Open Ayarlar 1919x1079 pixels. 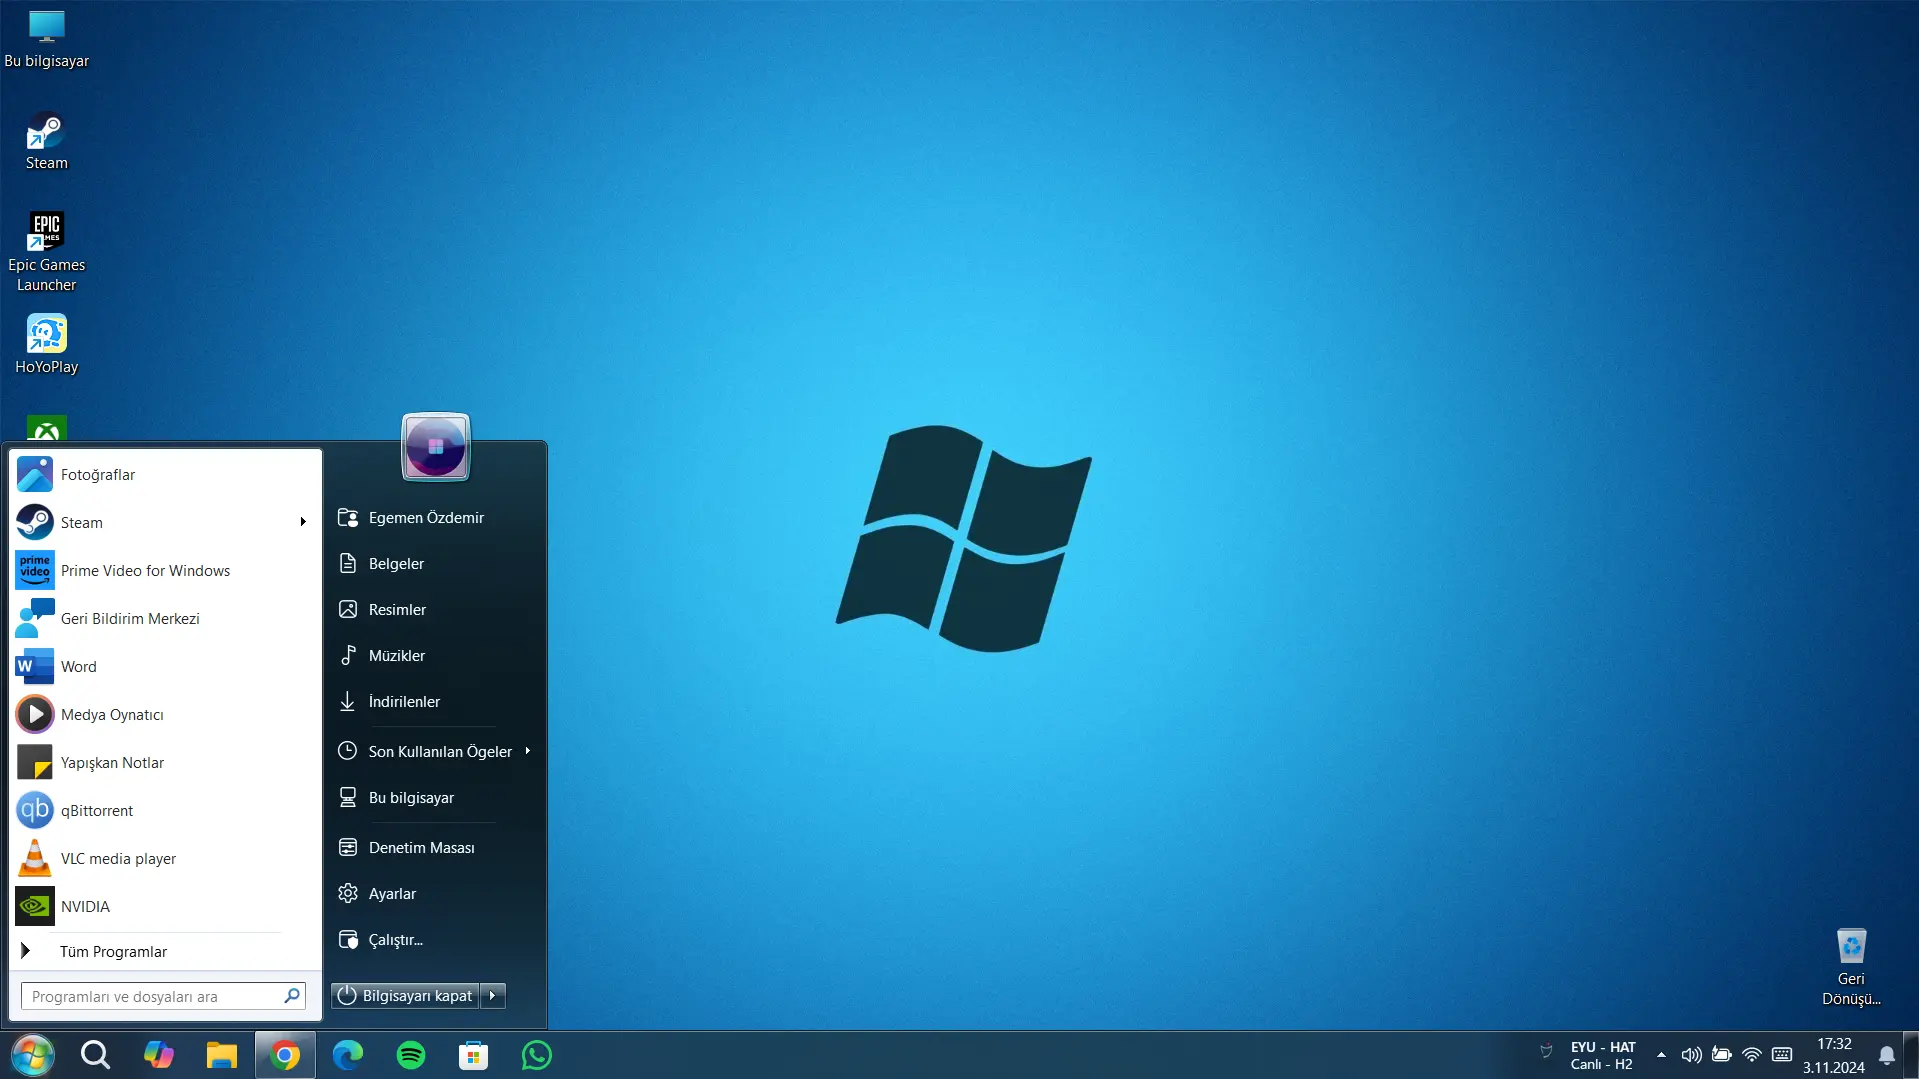tap(436, 894)
